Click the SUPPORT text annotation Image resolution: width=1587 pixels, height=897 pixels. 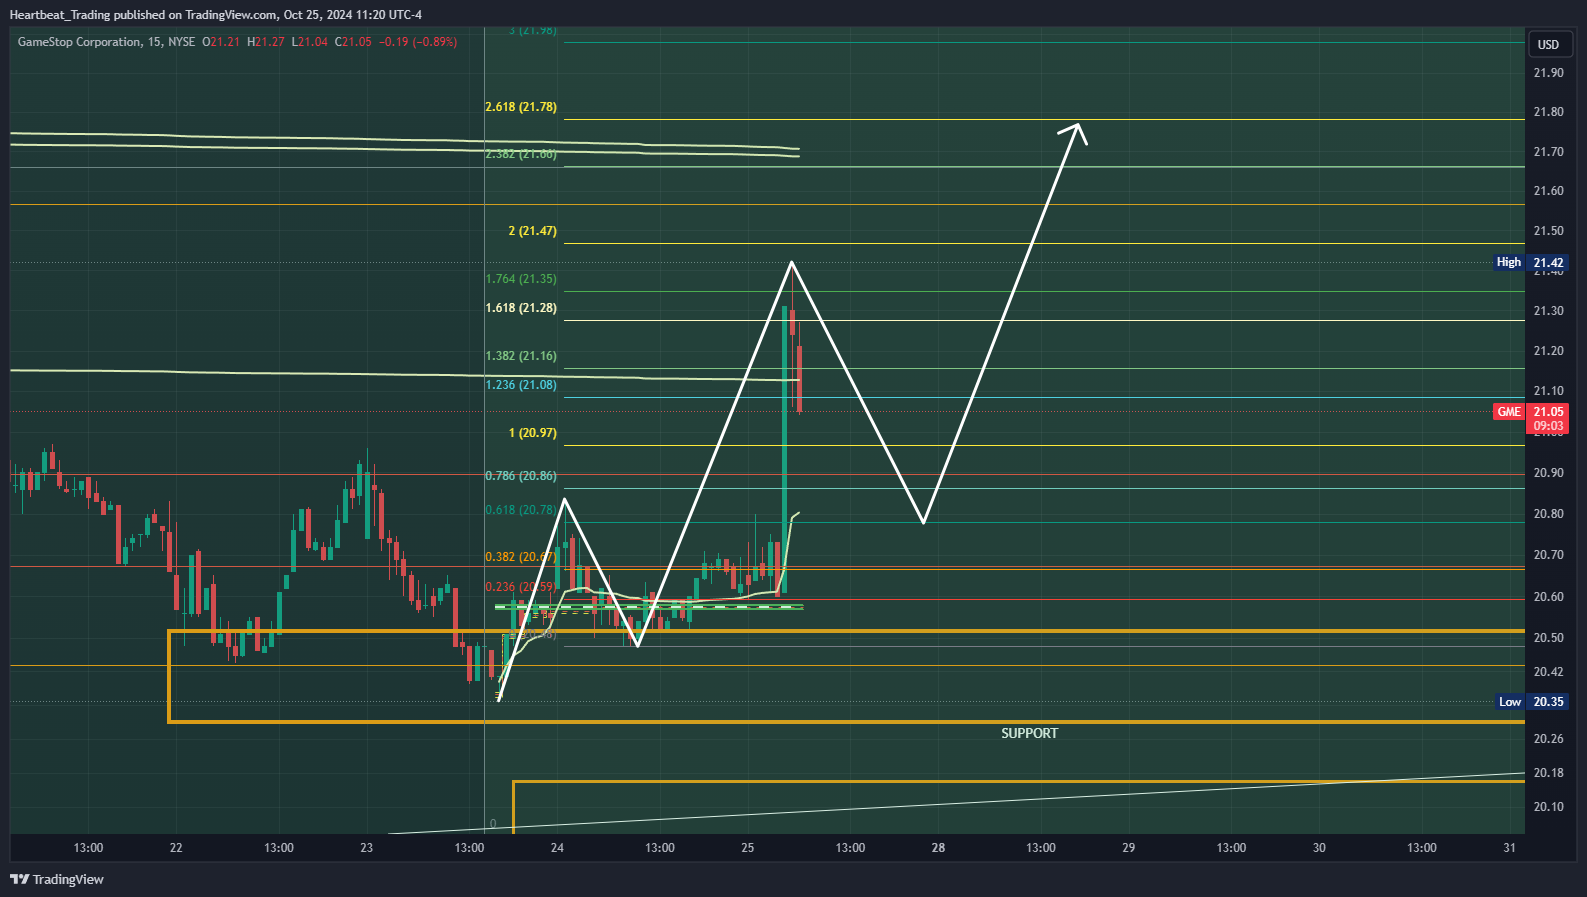1029,733
